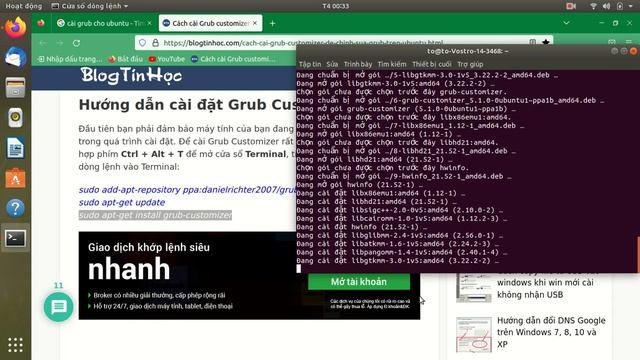640x360 pixels.
Task: Open the clock T4 00:33 calendar
Action: click(x=336, y=6)
